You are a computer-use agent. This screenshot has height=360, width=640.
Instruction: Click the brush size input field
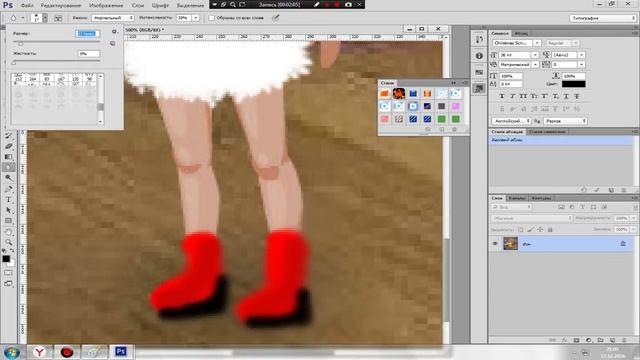coord(87,33)
